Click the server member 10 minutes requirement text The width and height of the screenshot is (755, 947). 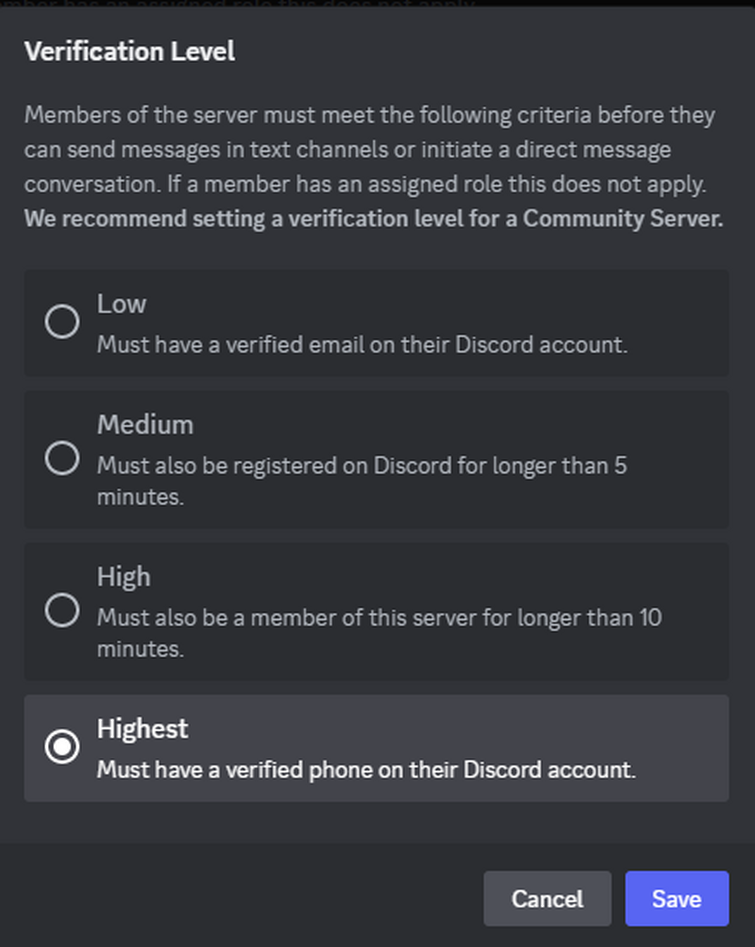(x=378, y=618)
